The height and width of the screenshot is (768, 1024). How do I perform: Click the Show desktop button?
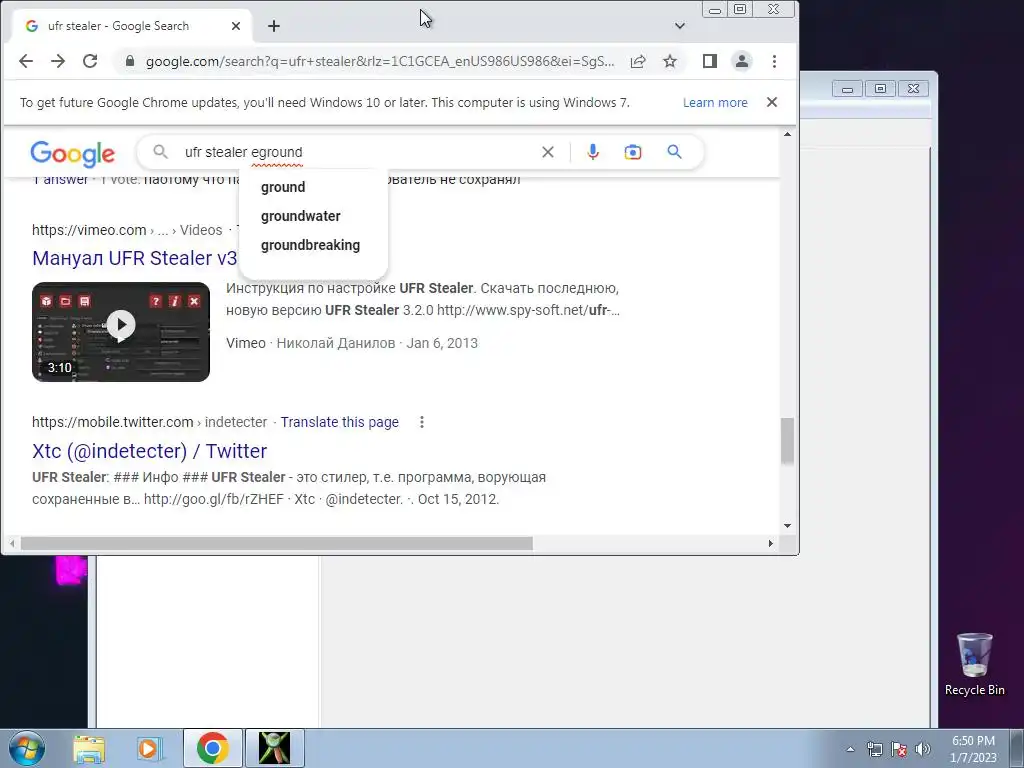tap(1017, 748)
